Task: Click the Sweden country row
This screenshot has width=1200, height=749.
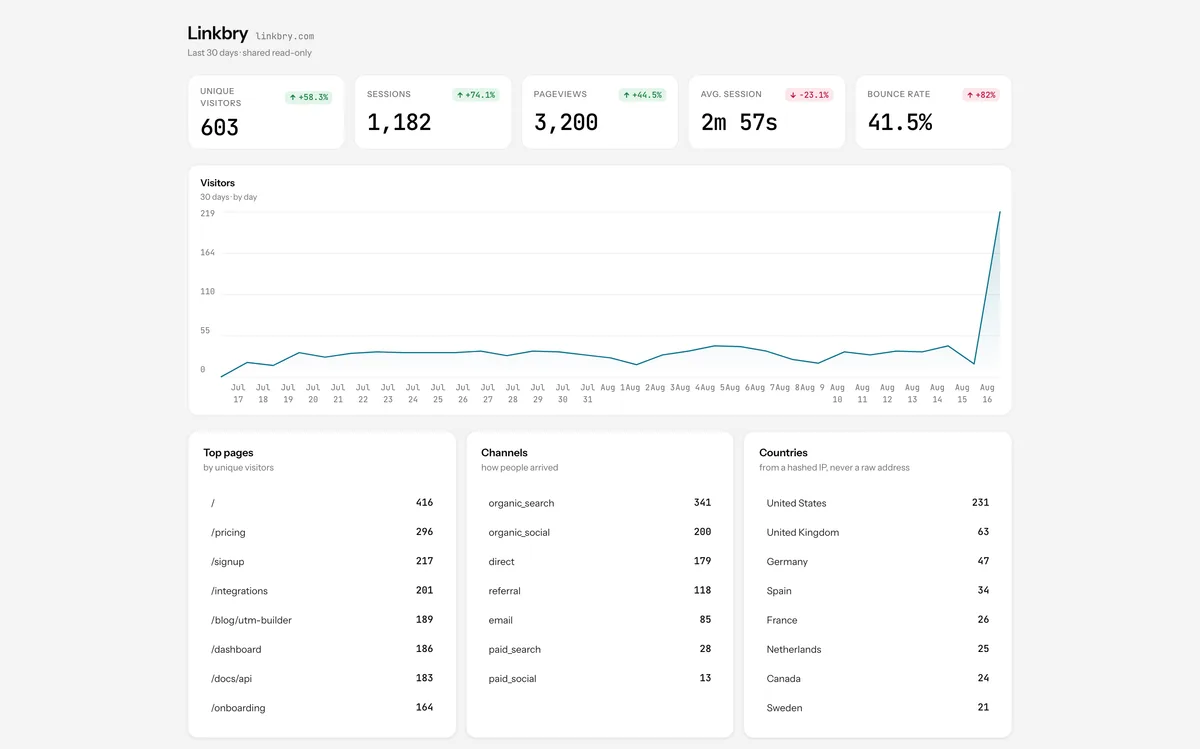Action: [878, 707]
